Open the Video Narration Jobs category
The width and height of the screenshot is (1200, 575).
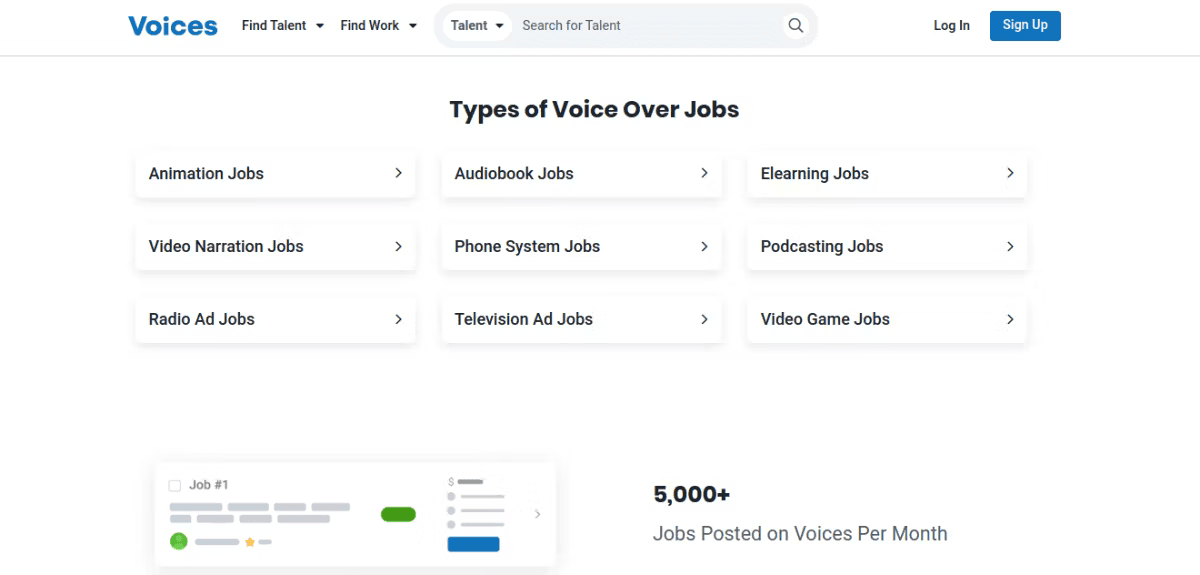coord(275,246)
